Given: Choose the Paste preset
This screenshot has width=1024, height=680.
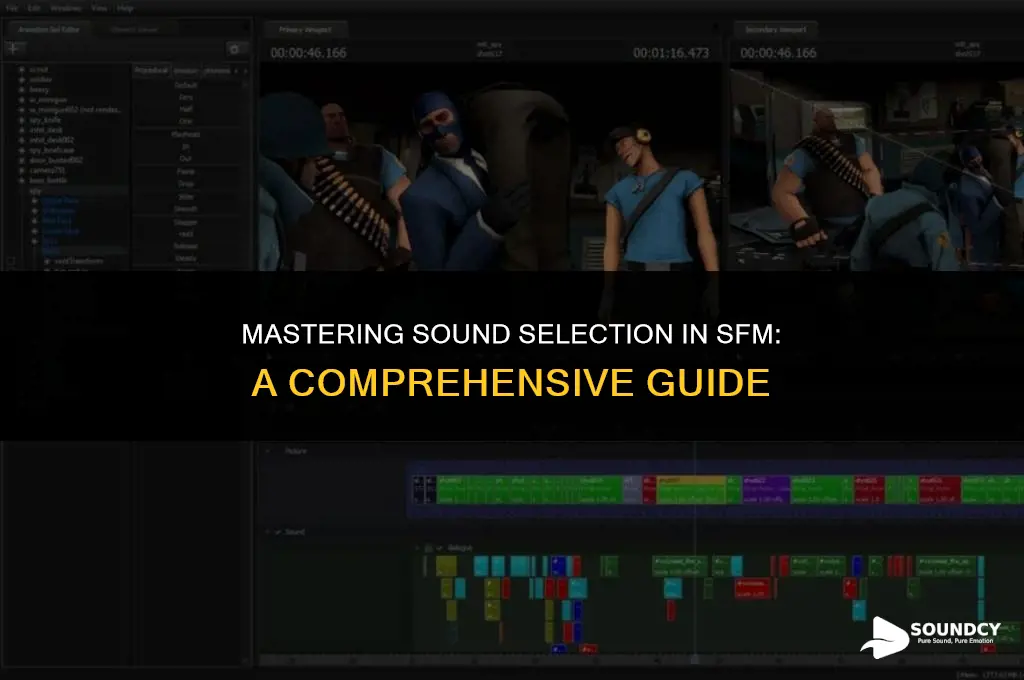Looking at the screenshot, I should click(186, 172).
